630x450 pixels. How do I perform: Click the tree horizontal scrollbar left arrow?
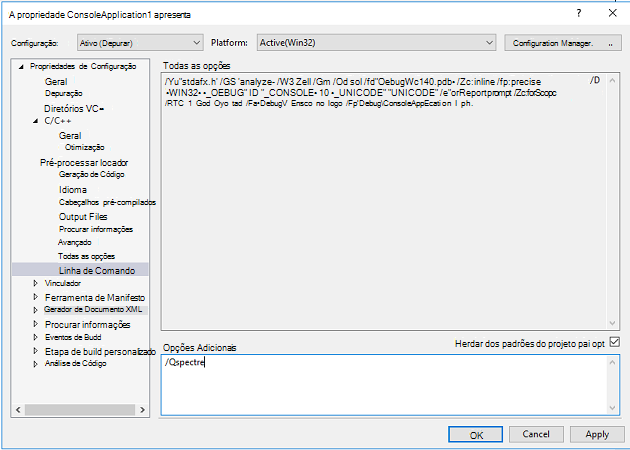(18, 410)
